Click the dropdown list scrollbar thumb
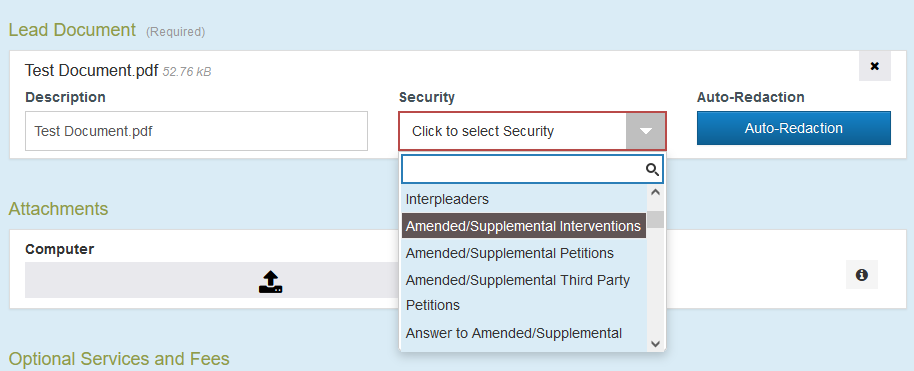 (656, 219)
